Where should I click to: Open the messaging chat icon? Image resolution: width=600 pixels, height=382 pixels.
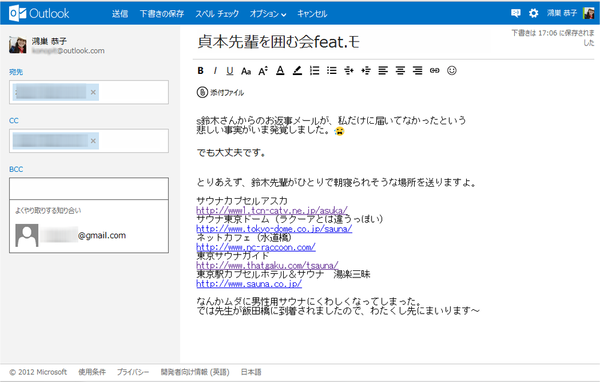pyautogui.click(x=516, y=13)
